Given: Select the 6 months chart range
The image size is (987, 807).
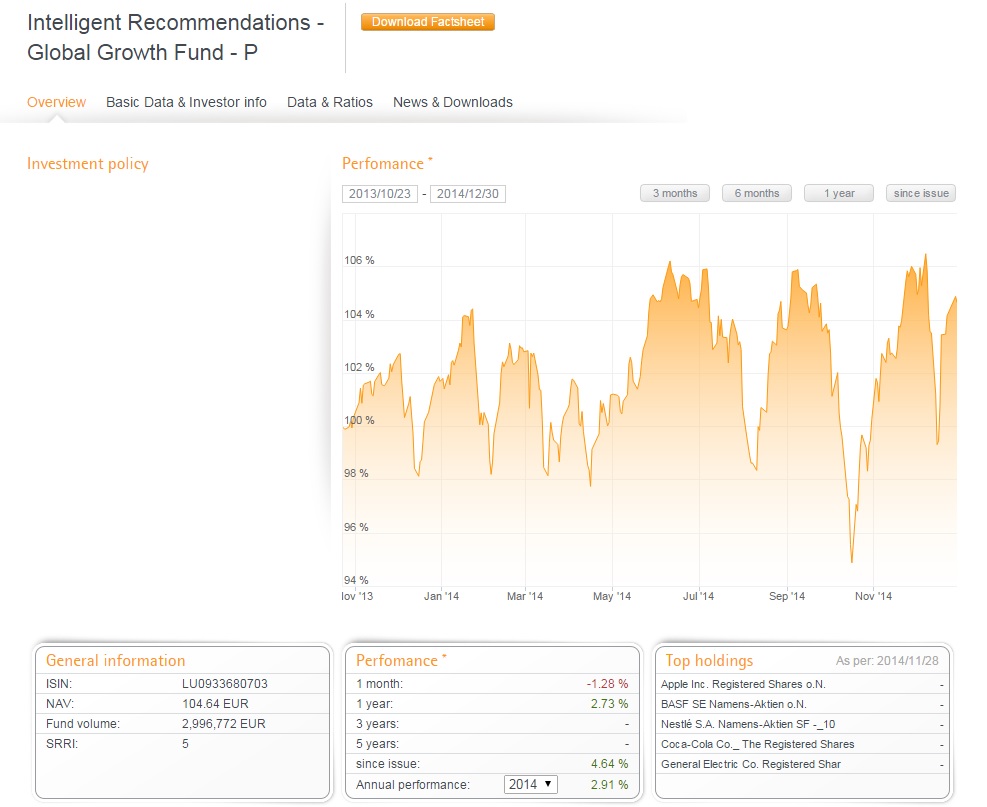Looking at the screenshot, I should click(756, 193).
